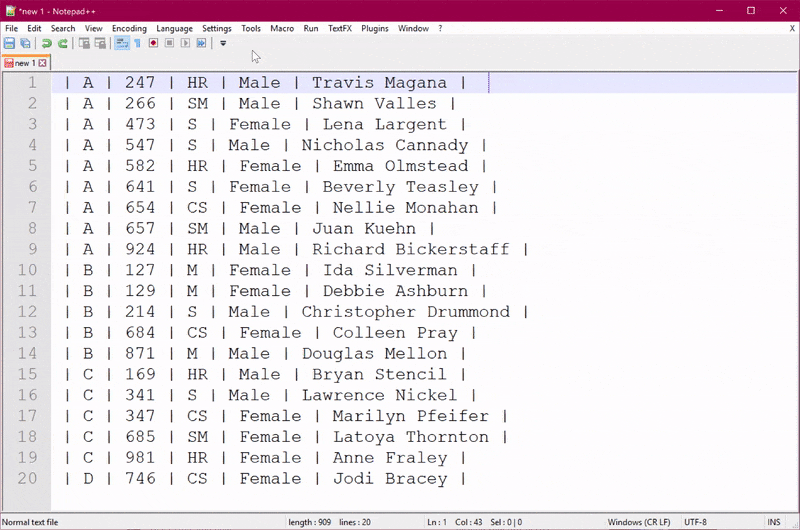
Task: Open the Plugins menu
Action: [x=375, y=29]
